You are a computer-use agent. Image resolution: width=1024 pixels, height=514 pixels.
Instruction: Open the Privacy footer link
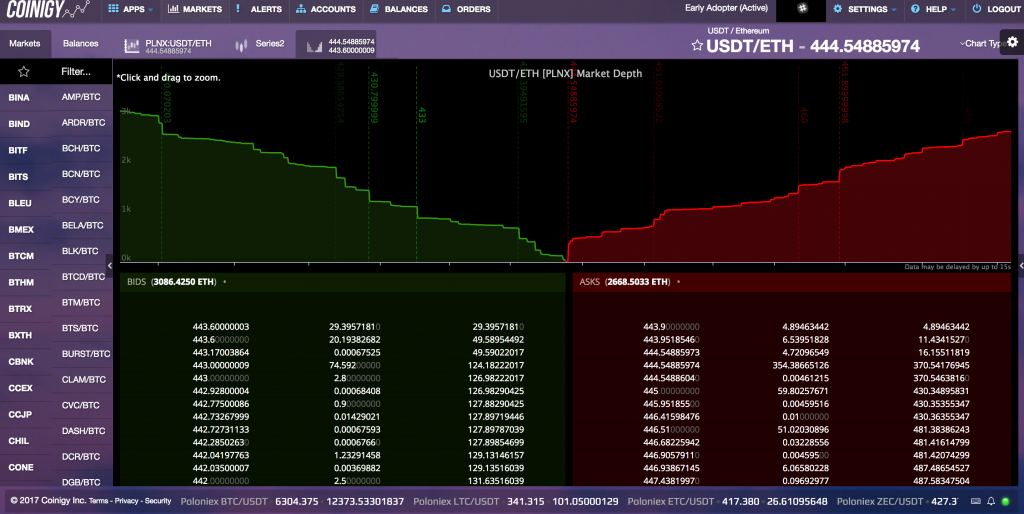pos(127,501)
